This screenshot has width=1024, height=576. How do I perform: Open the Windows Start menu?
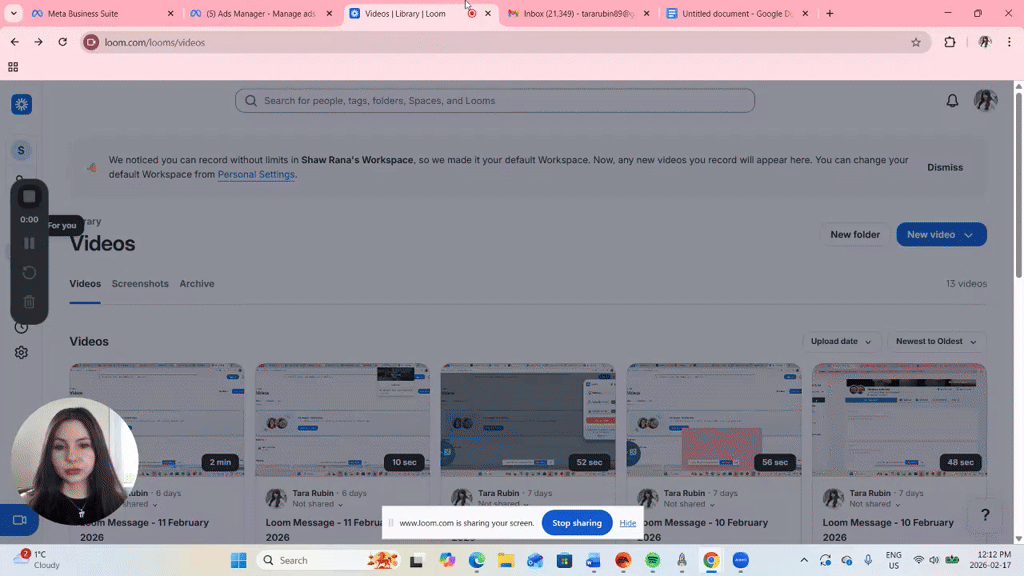pyautogui.click(x=239, y=560)
